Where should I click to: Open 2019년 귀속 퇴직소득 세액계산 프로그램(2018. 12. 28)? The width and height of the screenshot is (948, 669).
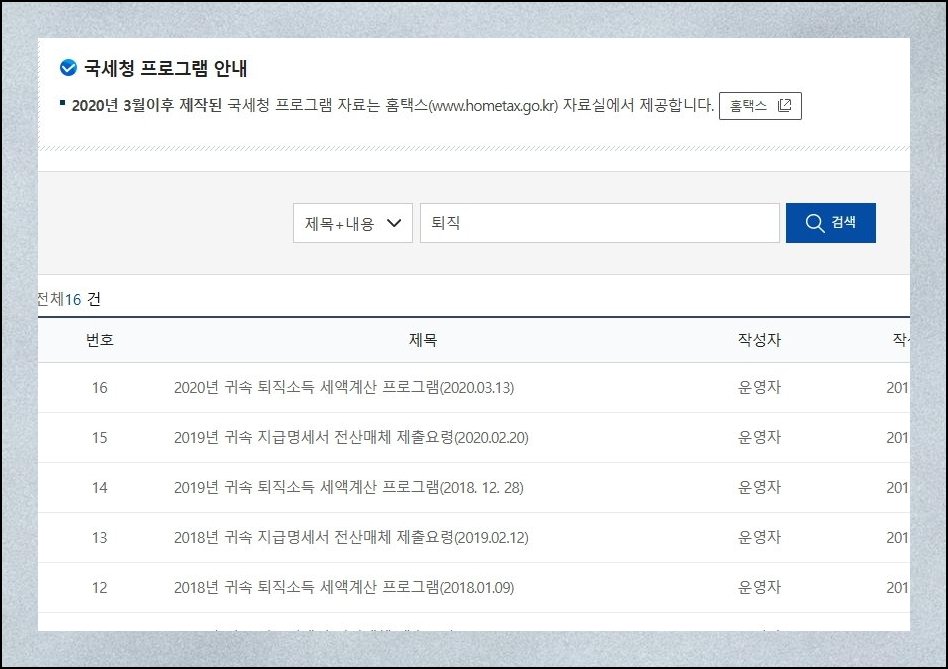(349, 488)
